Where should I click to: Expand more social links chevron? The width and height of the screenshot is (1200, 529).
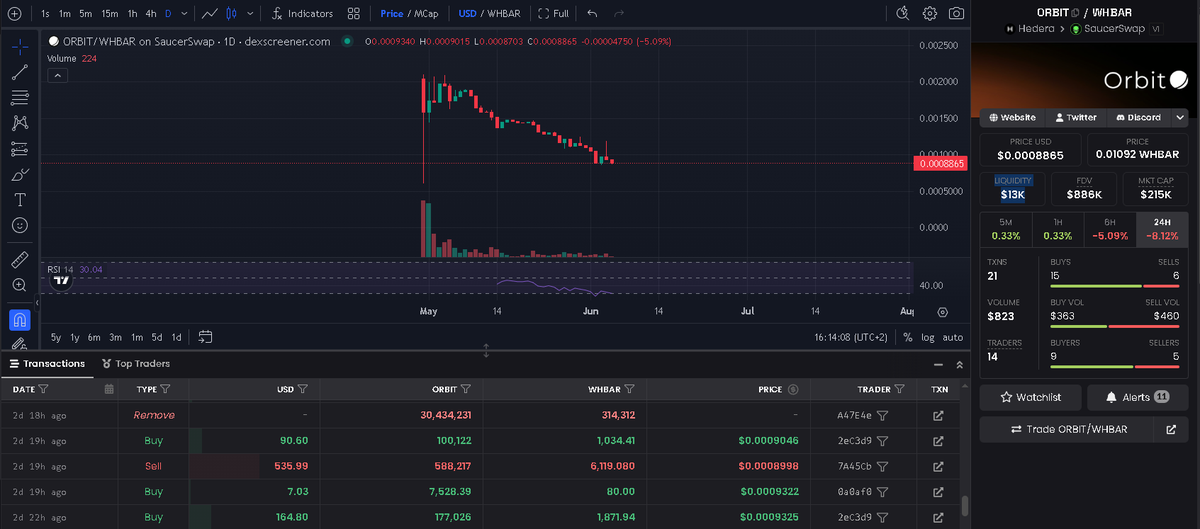[1180, 117]
